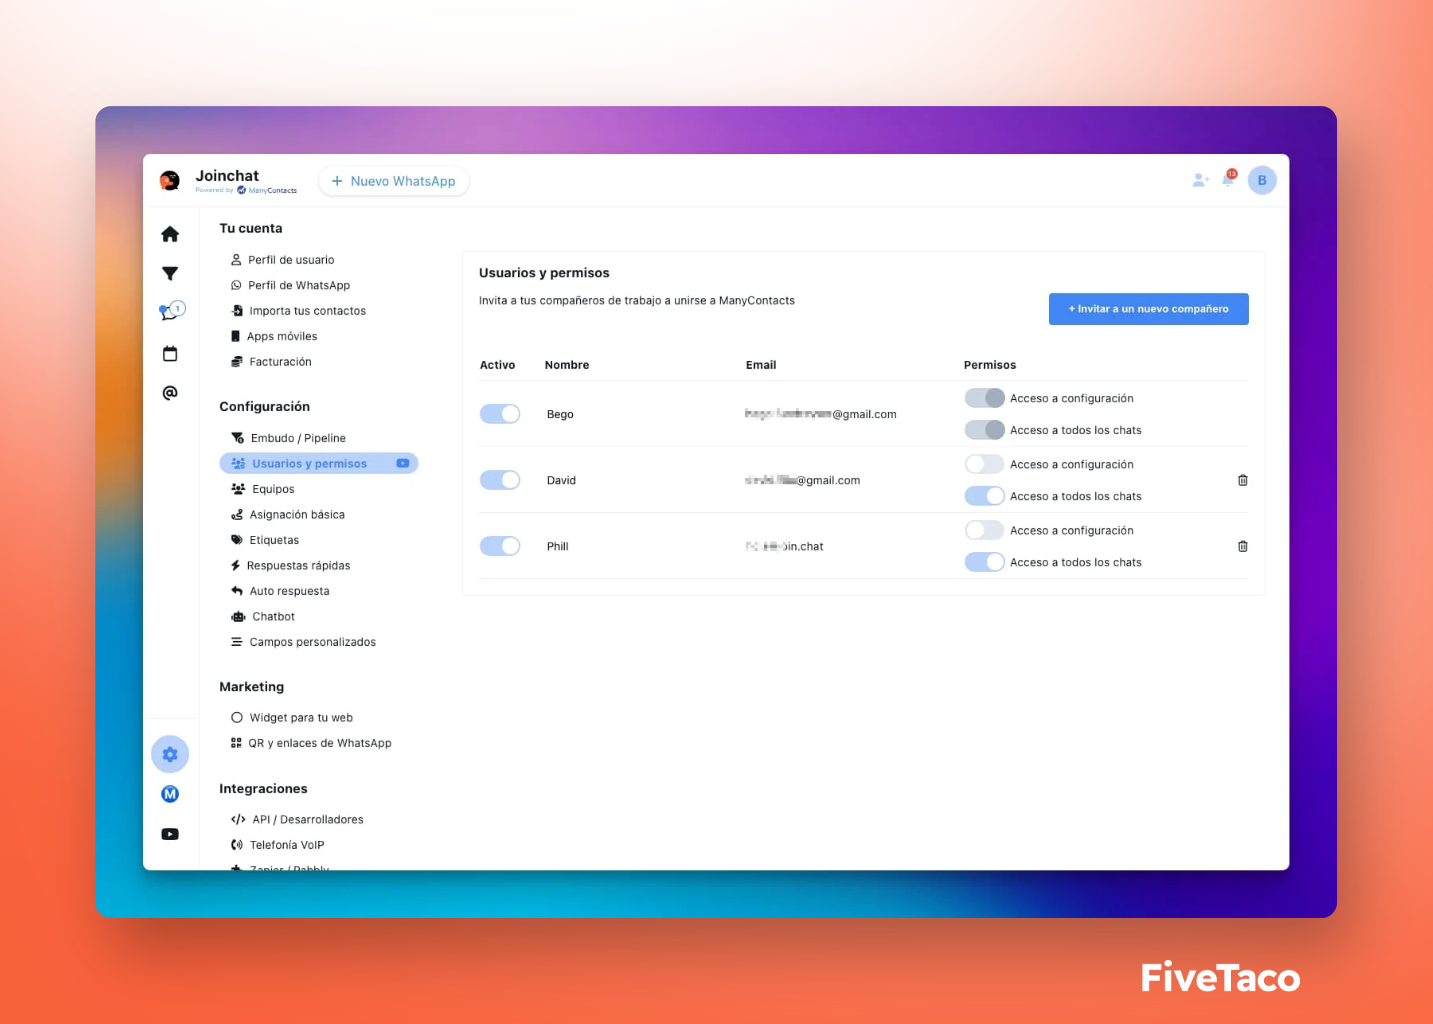Toggle Bego's Acceso a configuración
Image resolution: width=1433 pixels, height=1024 pixels.
[x=984, y=398]
